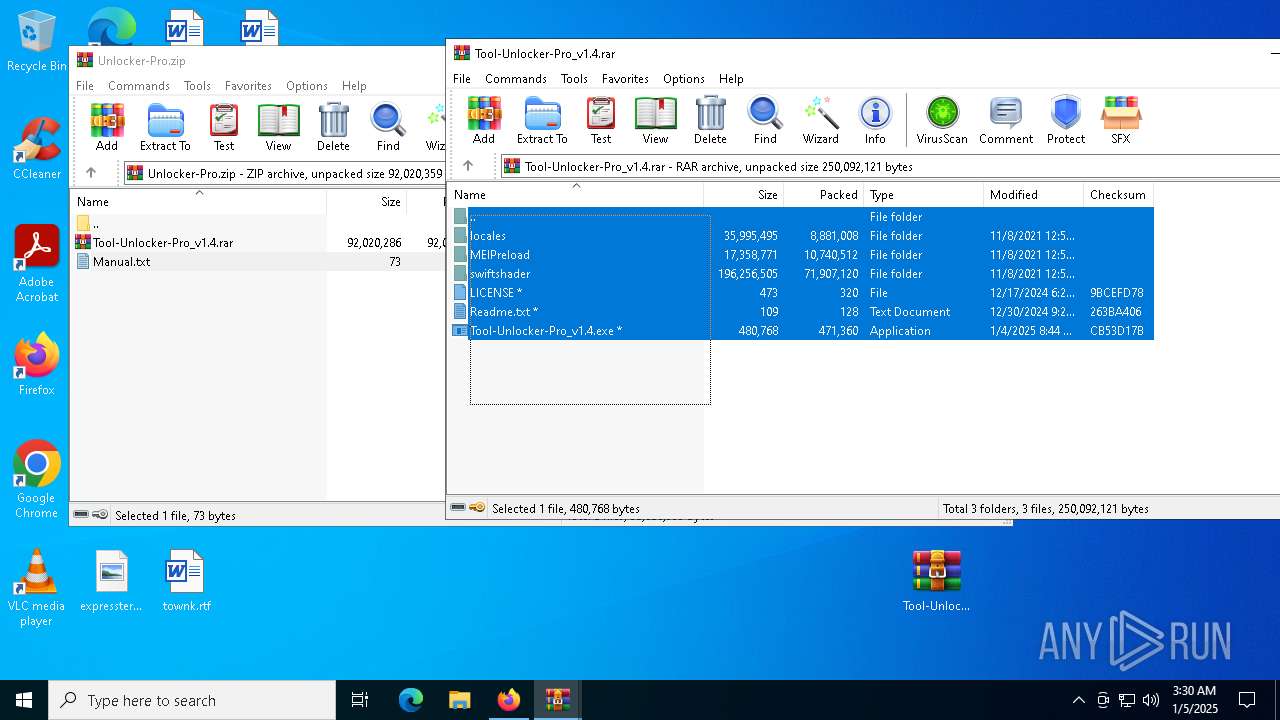Click Find icon in Unlocker-Pro.zip window
Viewport: 1280px width, 720px height.
pos(388,128)
